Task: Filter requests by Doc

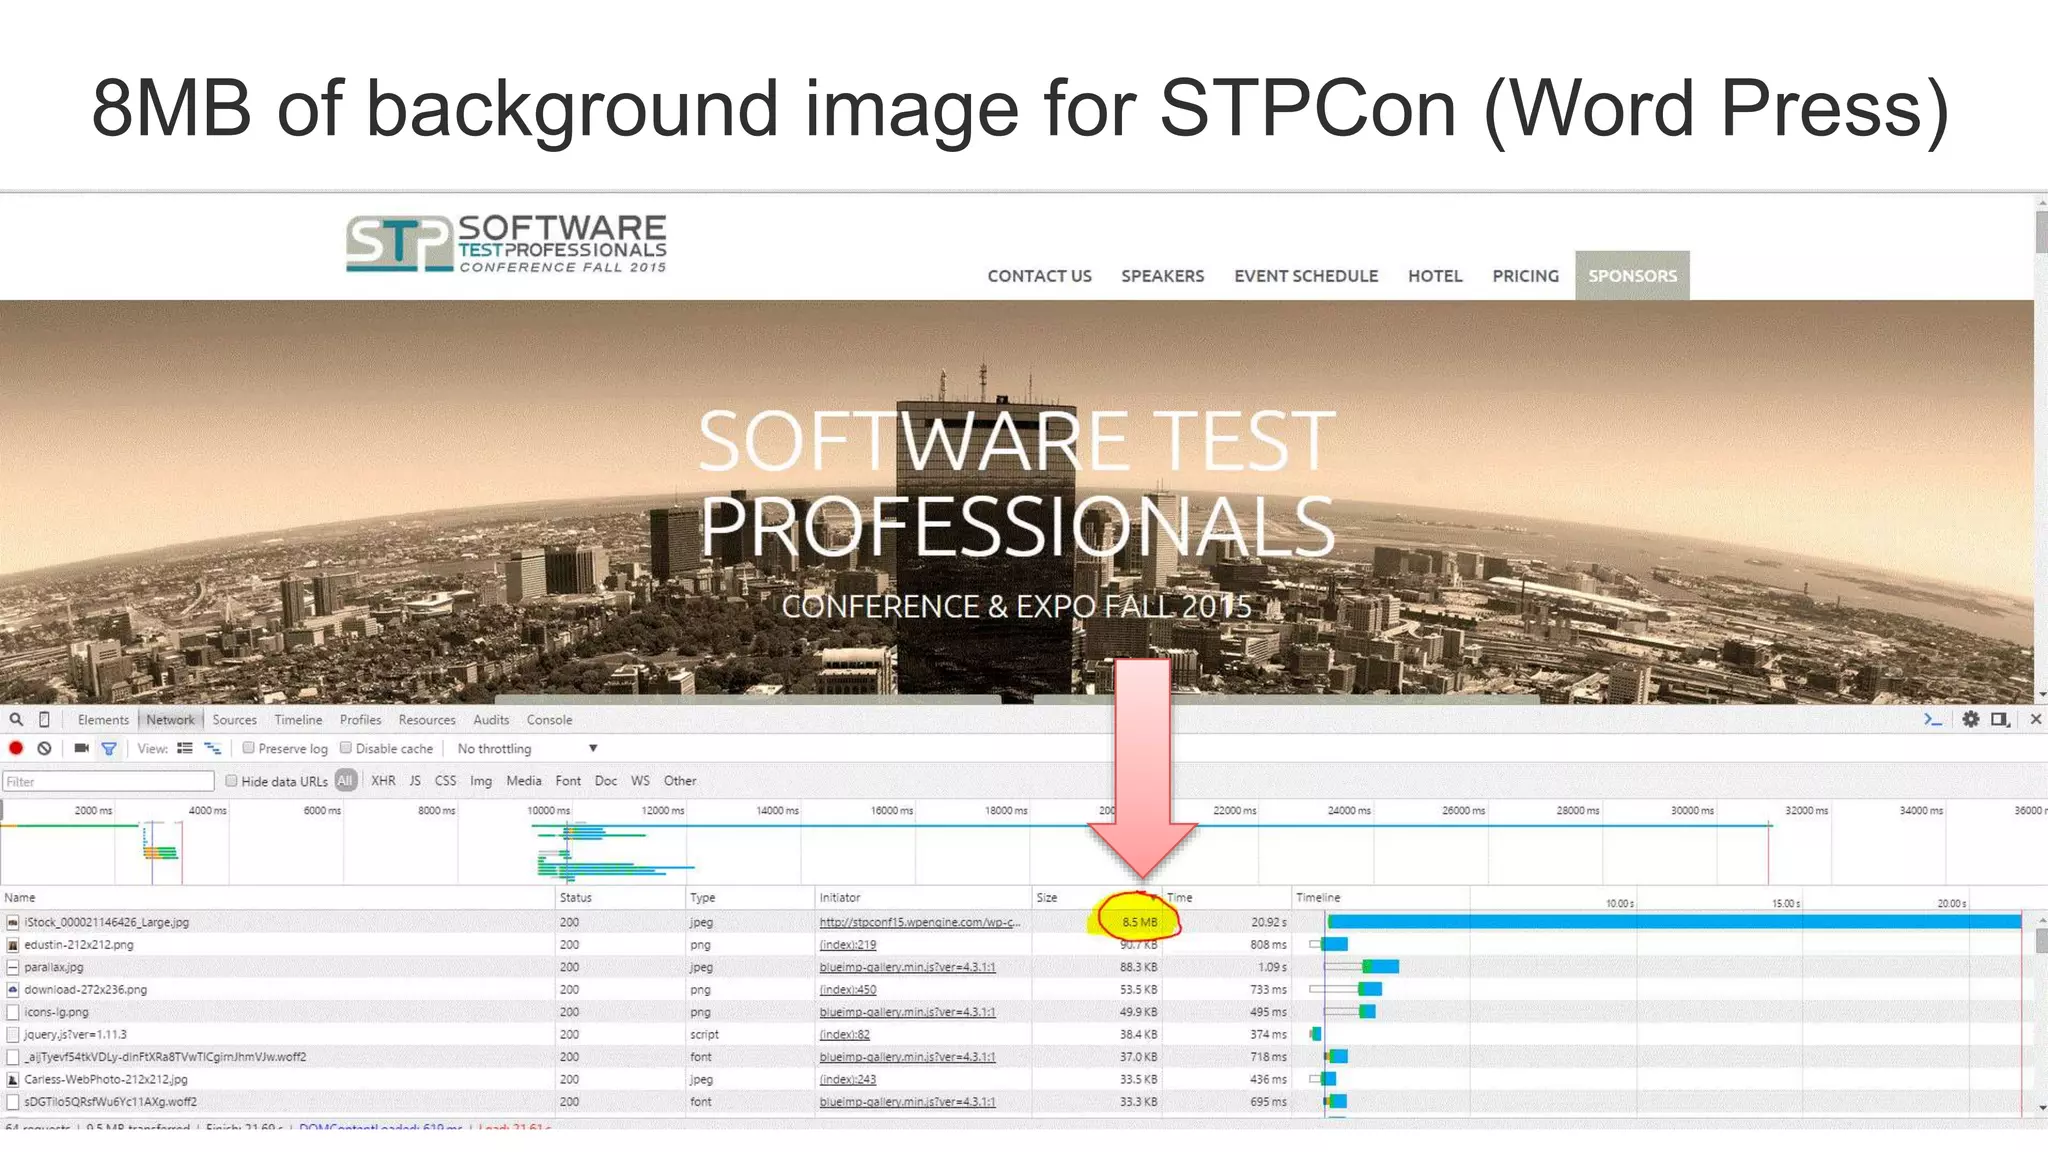Action: pyautogui.click(x=606, y=781)
